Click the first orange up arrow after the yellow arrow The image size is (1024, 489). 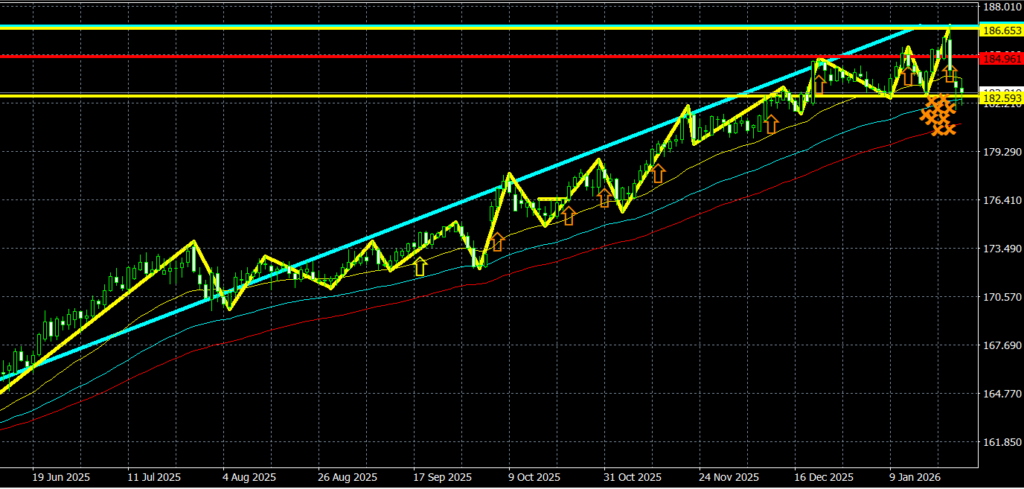click(x=497, y=242)
